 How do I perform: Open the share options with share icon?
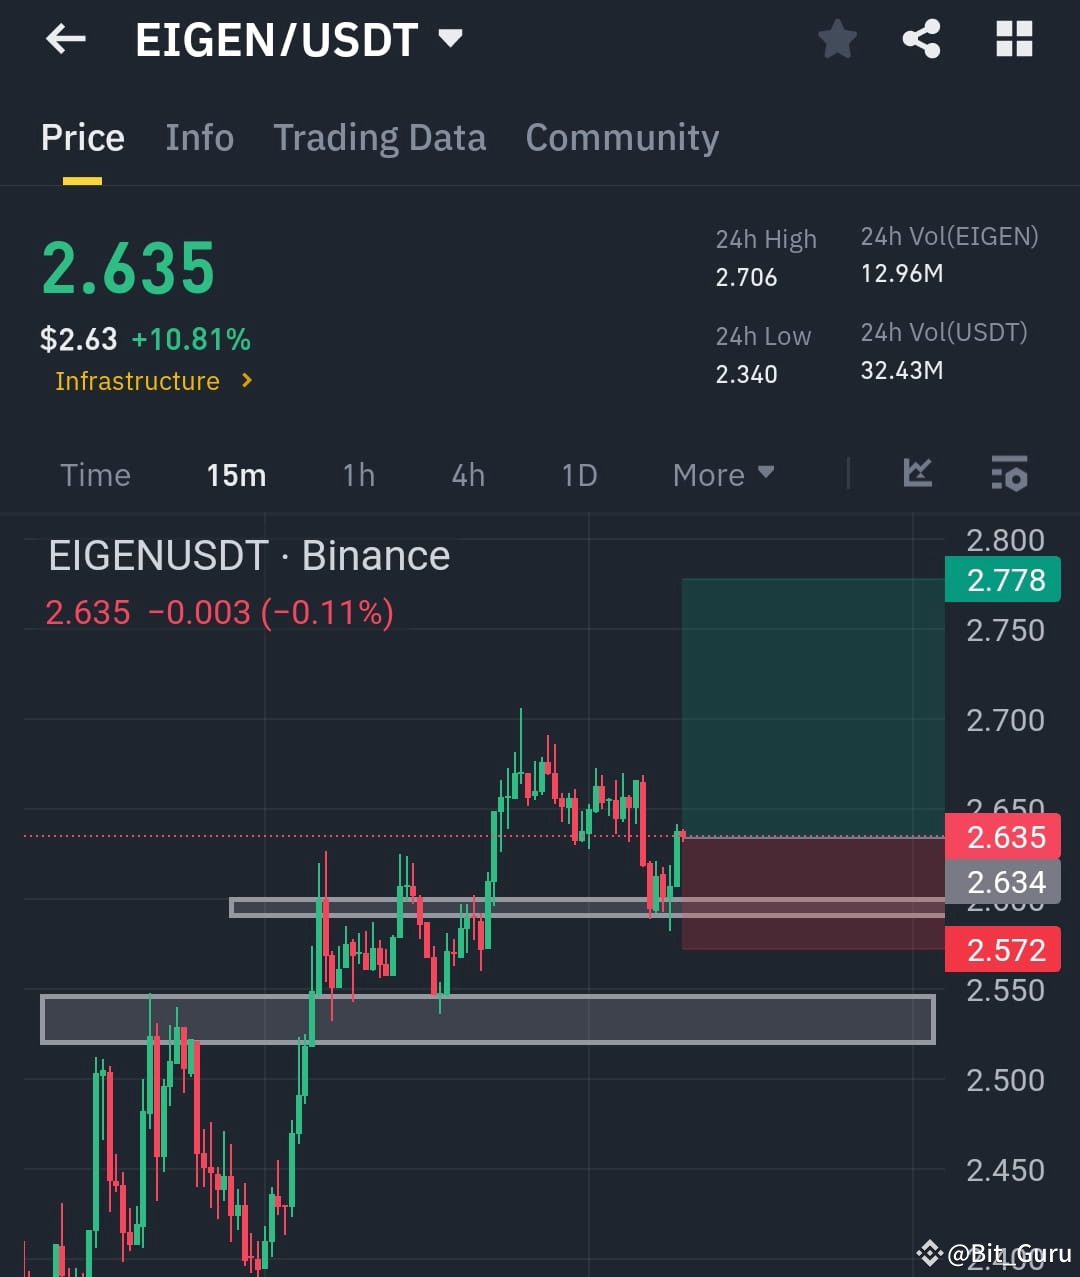pyautogui.click(x=921, y=39)
